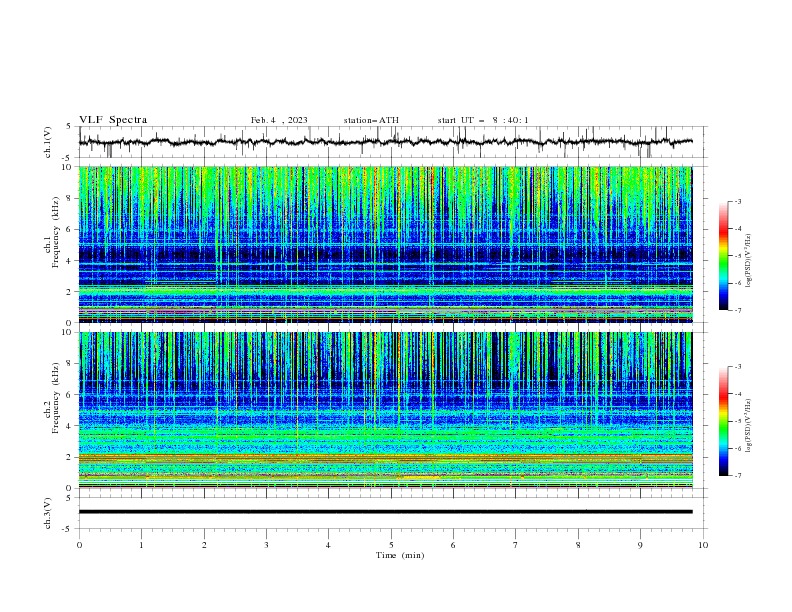The image size is (792, 612).
Task: Click the ch.1 color bar "log(PSD)(V²/Hz)" label
Action: point(749,261)
